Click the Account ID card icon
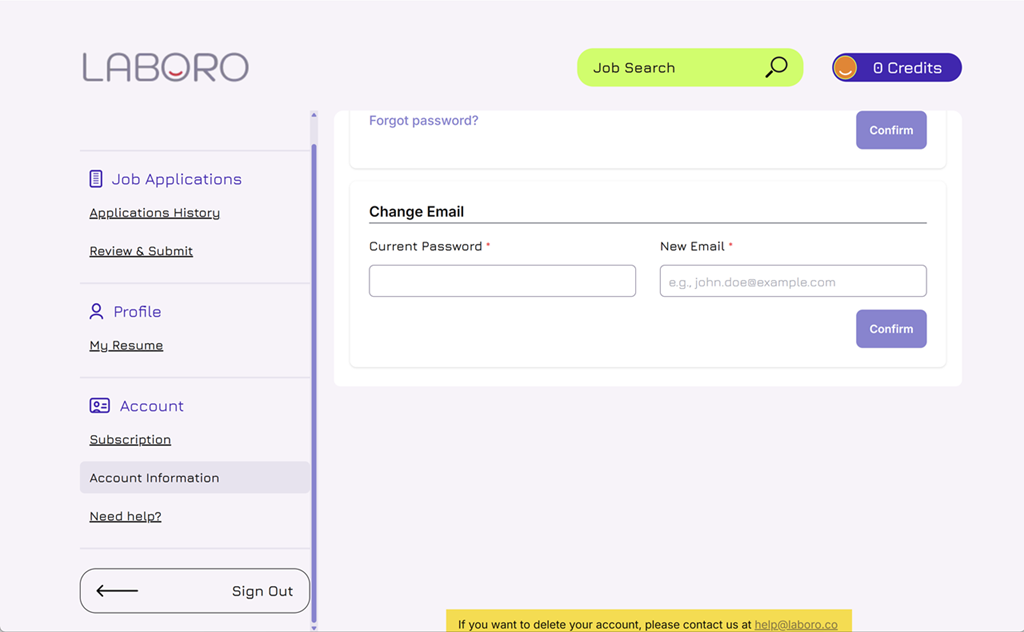Screen dimensions: 1024x632 pyautogui.click(x=99, y=406)
